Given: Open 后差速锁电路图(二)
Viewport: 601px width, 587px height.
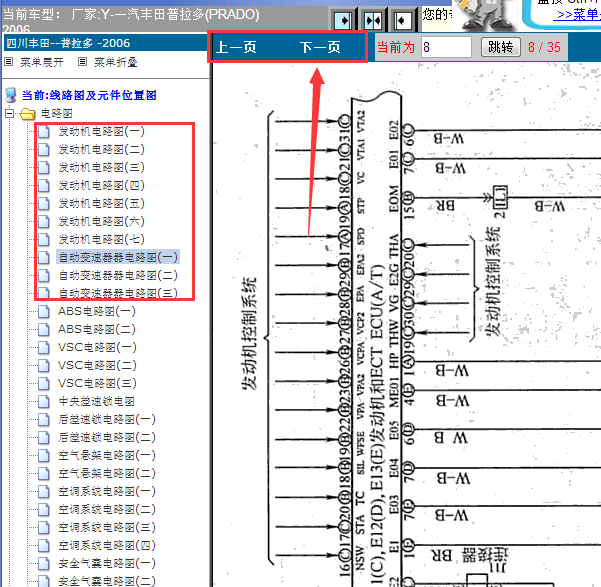Looking at the screenshot, I should (x=107, y=437).
